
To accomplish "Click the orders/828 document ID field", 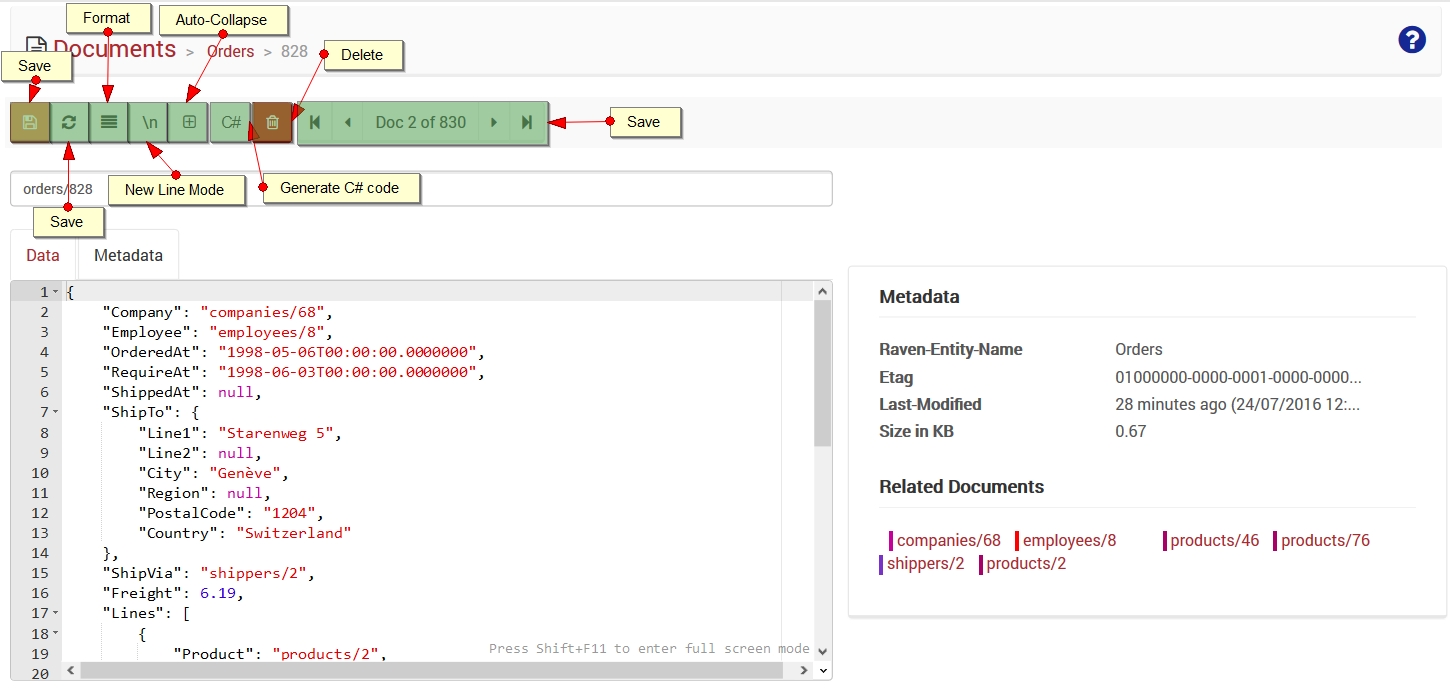I will point(421,188).
